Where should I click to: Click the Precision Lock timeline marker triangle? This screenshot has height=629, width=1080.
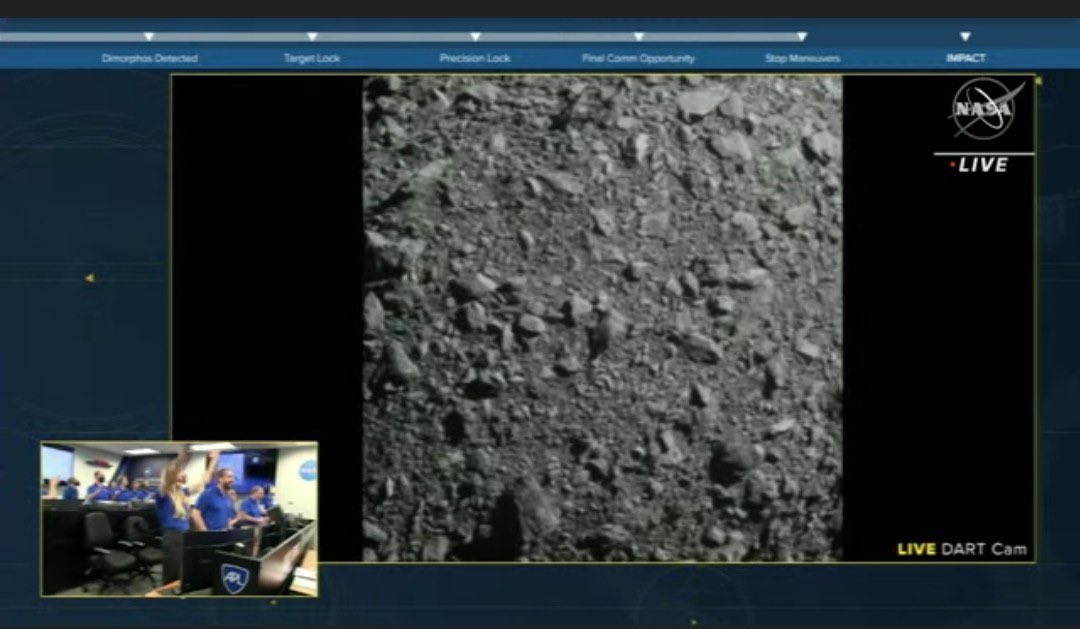pyautogui.click(x=475, y=37)
